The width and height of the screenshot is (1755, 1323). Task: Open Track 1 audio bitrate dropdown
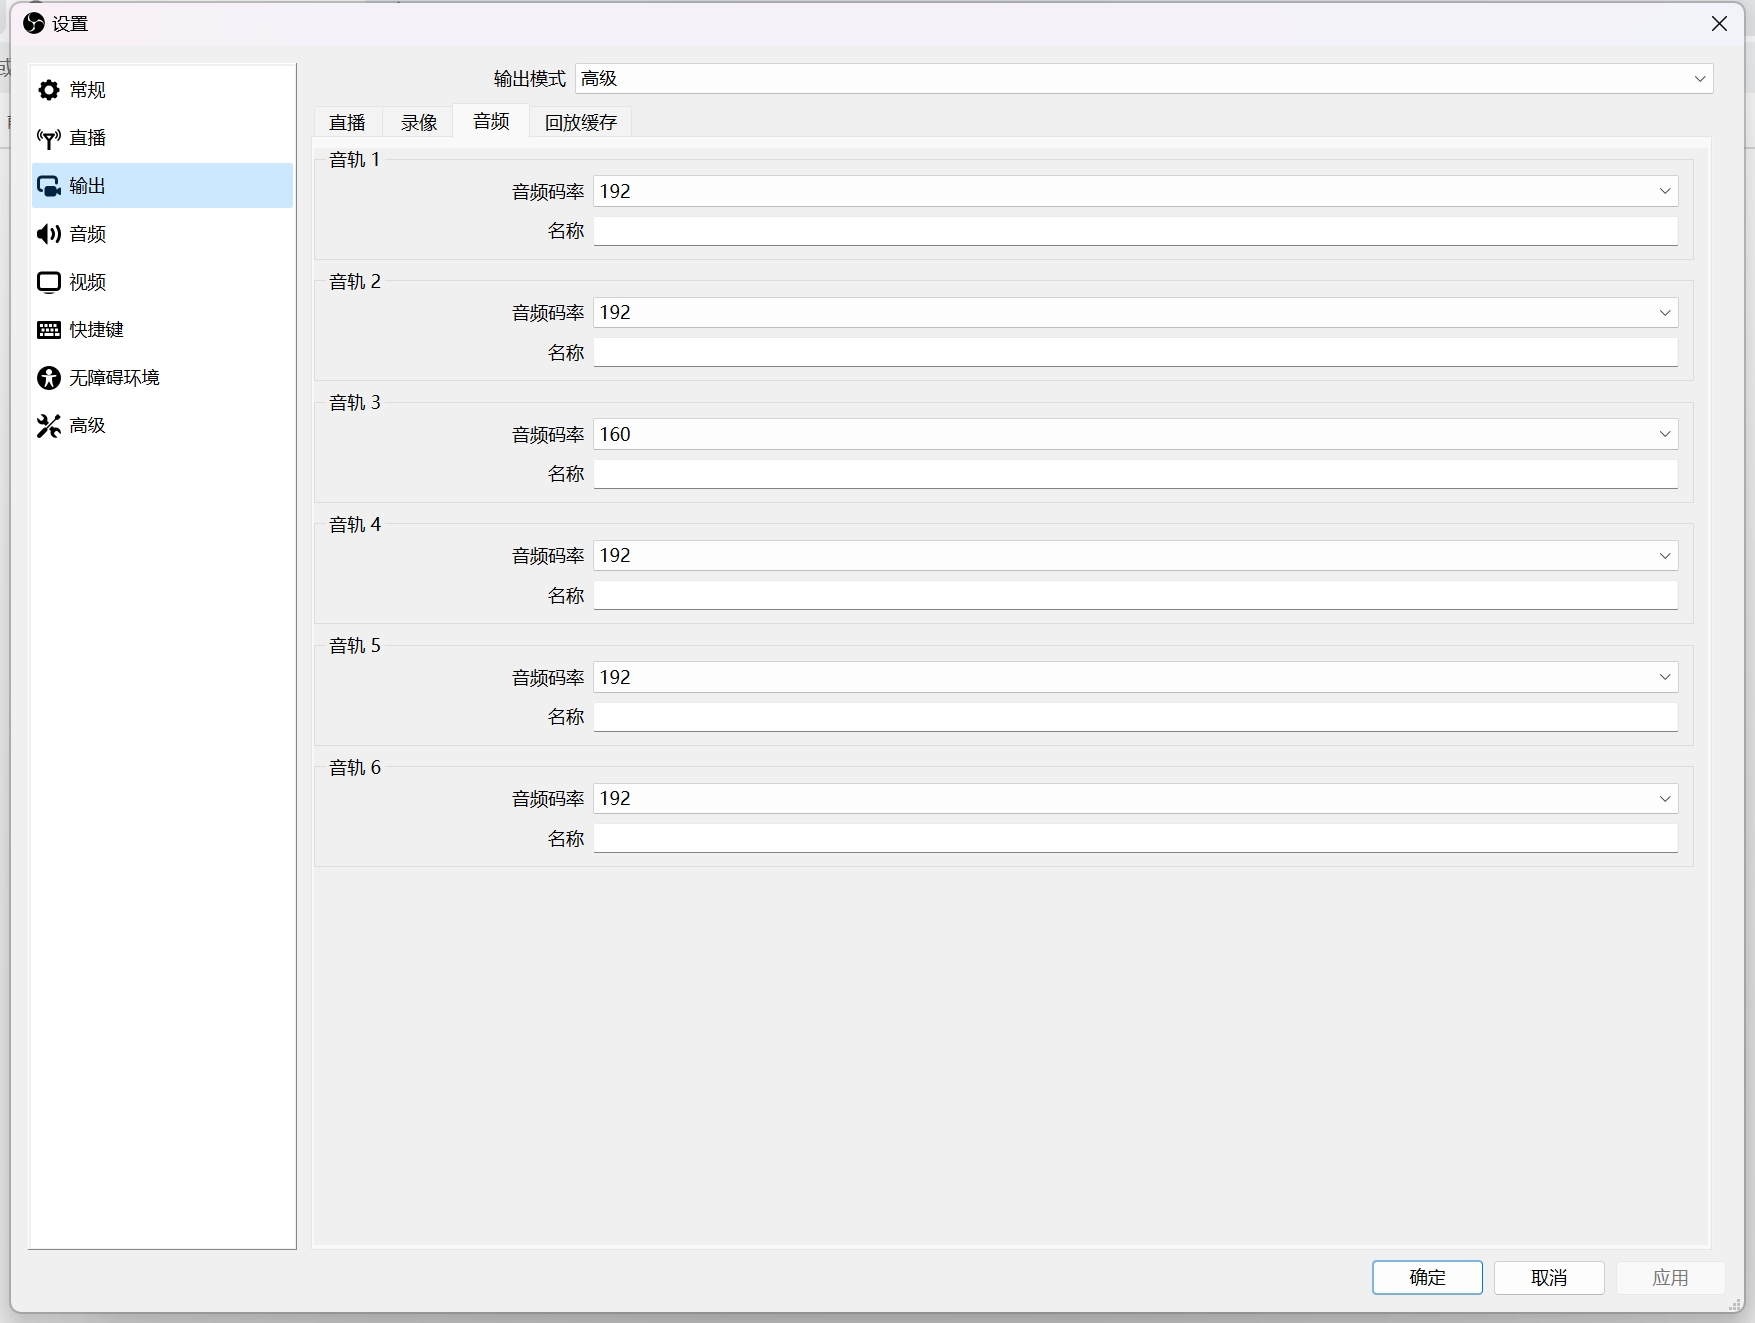[1135, 191]
